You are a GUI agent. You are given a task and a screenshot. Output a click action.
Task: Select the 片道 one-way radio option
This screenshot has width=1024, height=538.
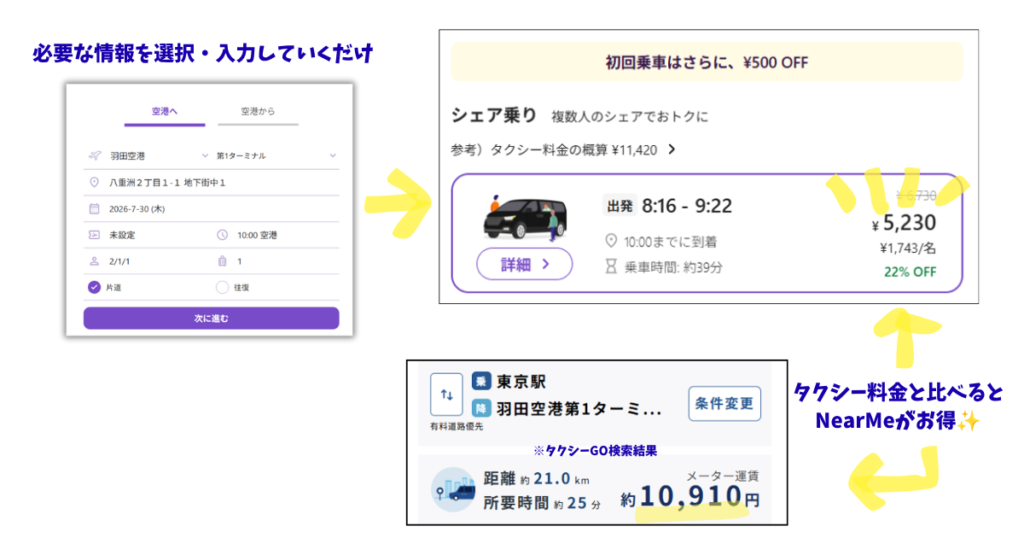coord(94,287)
